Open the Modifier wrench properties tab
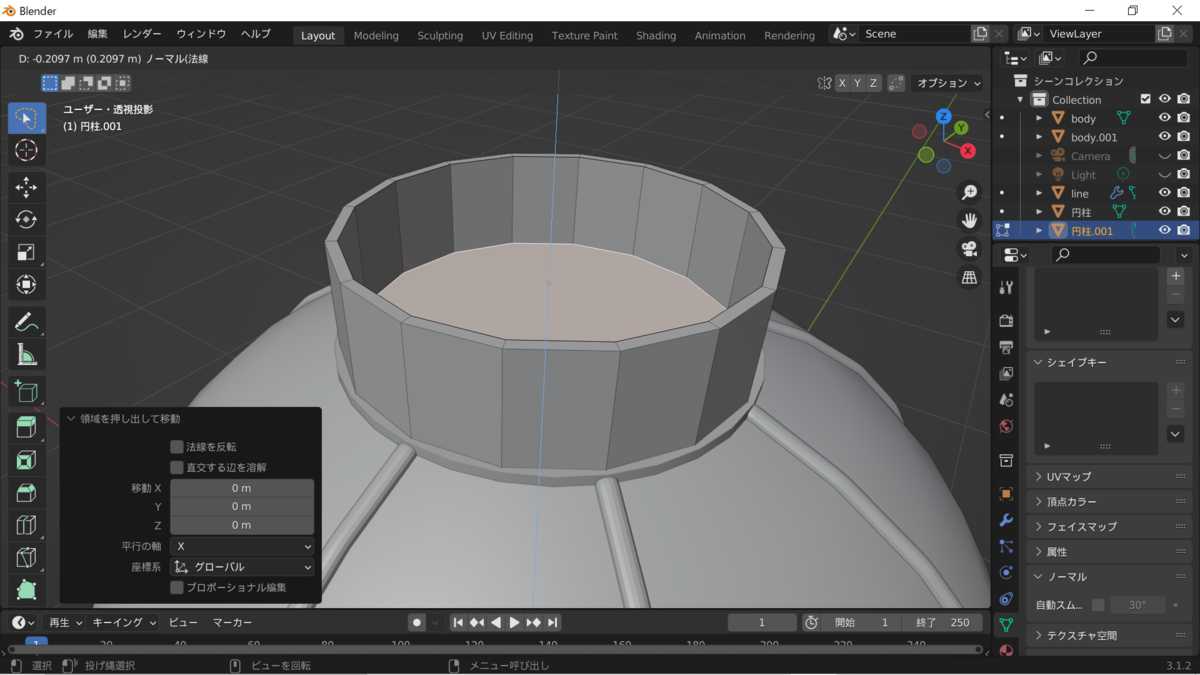1200x675 pixels. pyautogui.click(x=1006, y=521)
